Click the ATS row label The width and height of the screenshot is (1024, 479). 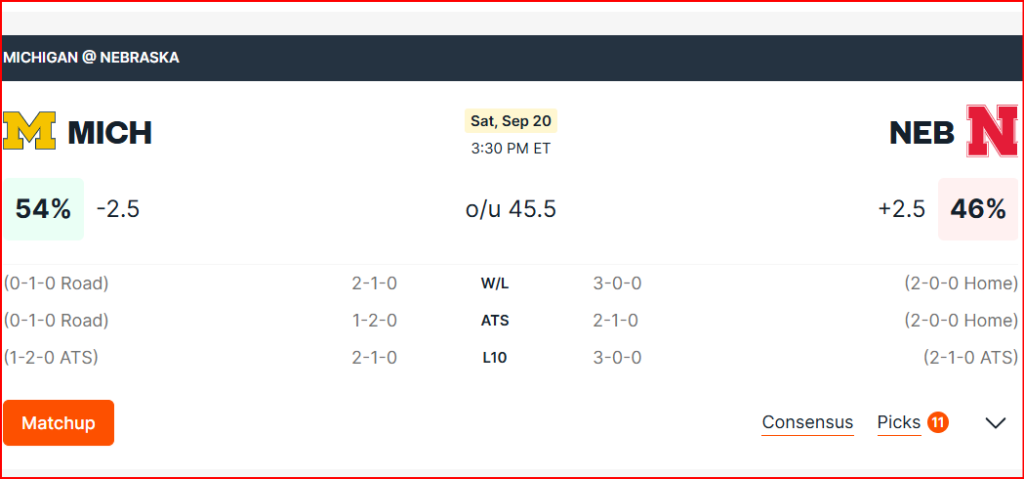495,321
